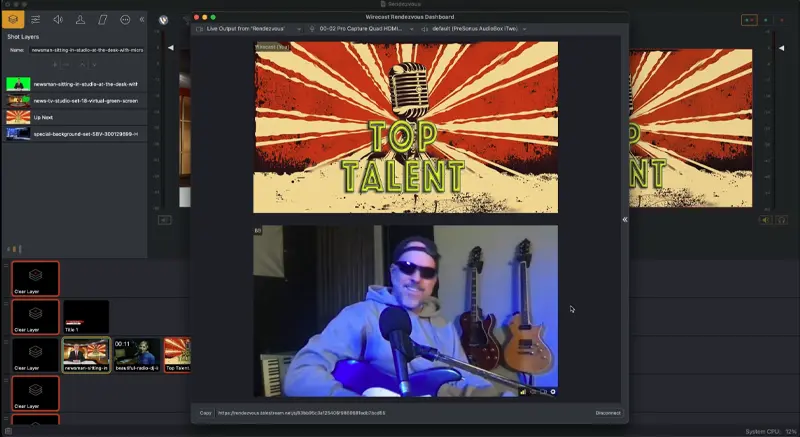Select newsman-sitting-in-studio layer in Shot Layers
800x437 pixels.
[75, 84]
